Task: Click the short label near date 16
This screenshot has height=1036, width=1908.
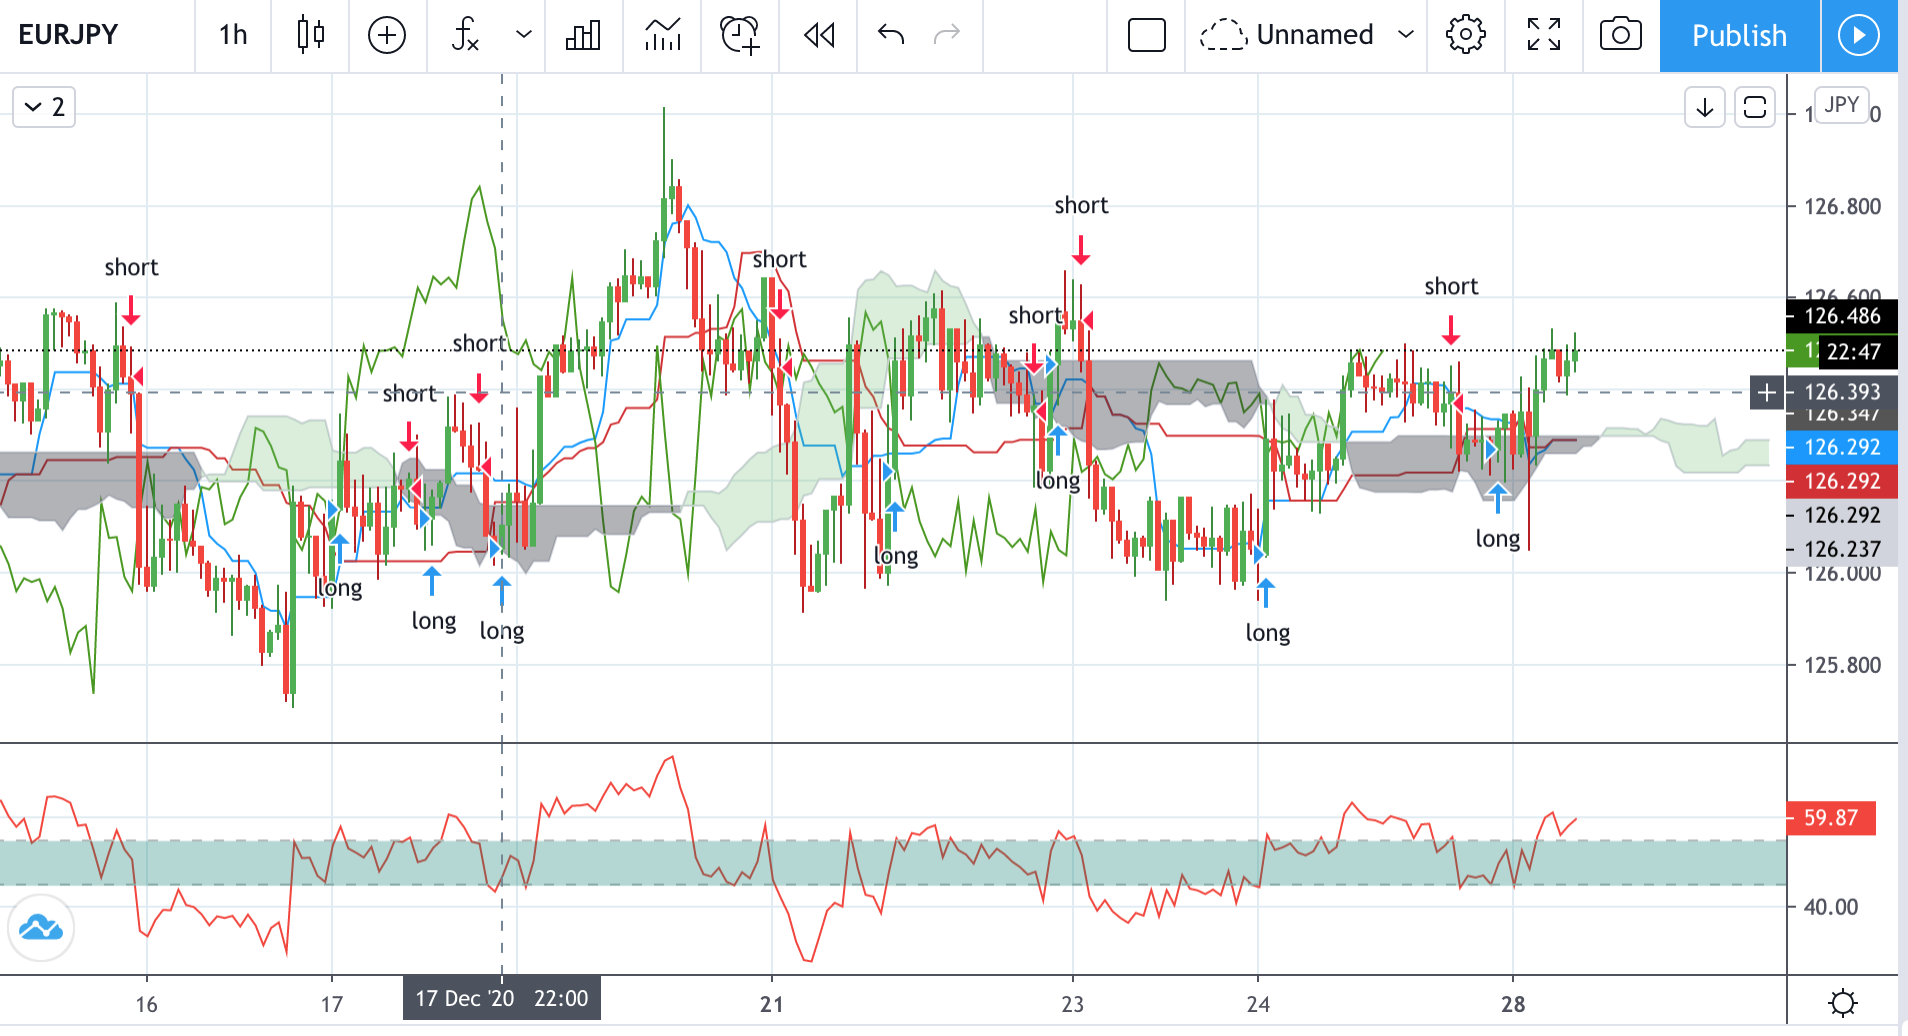Action: [x=131, y=267]
